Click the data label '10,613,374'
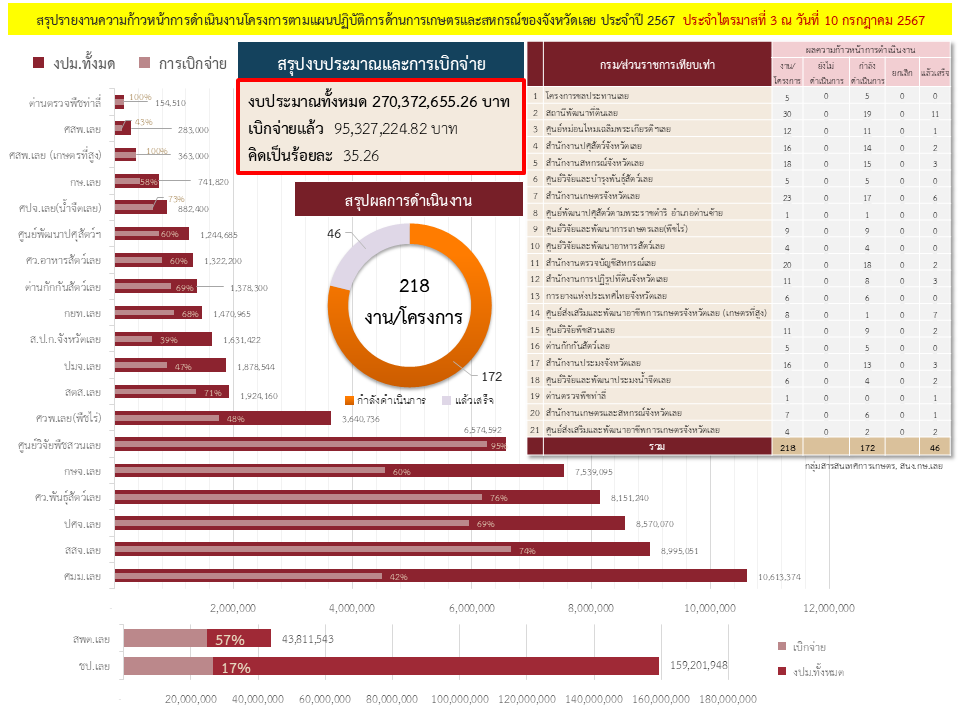This screenshot has width=960, height=720. pos(779,577)
